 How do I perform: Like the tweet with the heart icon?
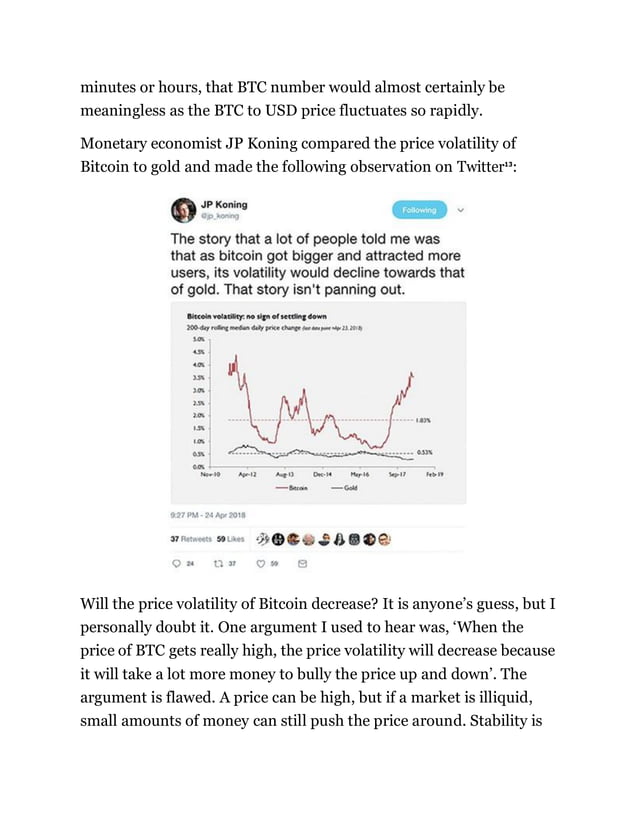click(261, 564)
